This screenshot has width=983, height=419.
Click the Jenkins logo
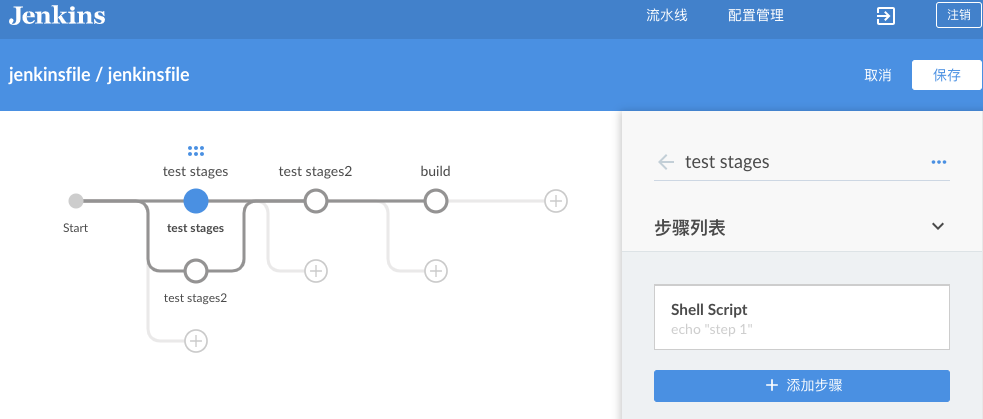tap(57, 16)
